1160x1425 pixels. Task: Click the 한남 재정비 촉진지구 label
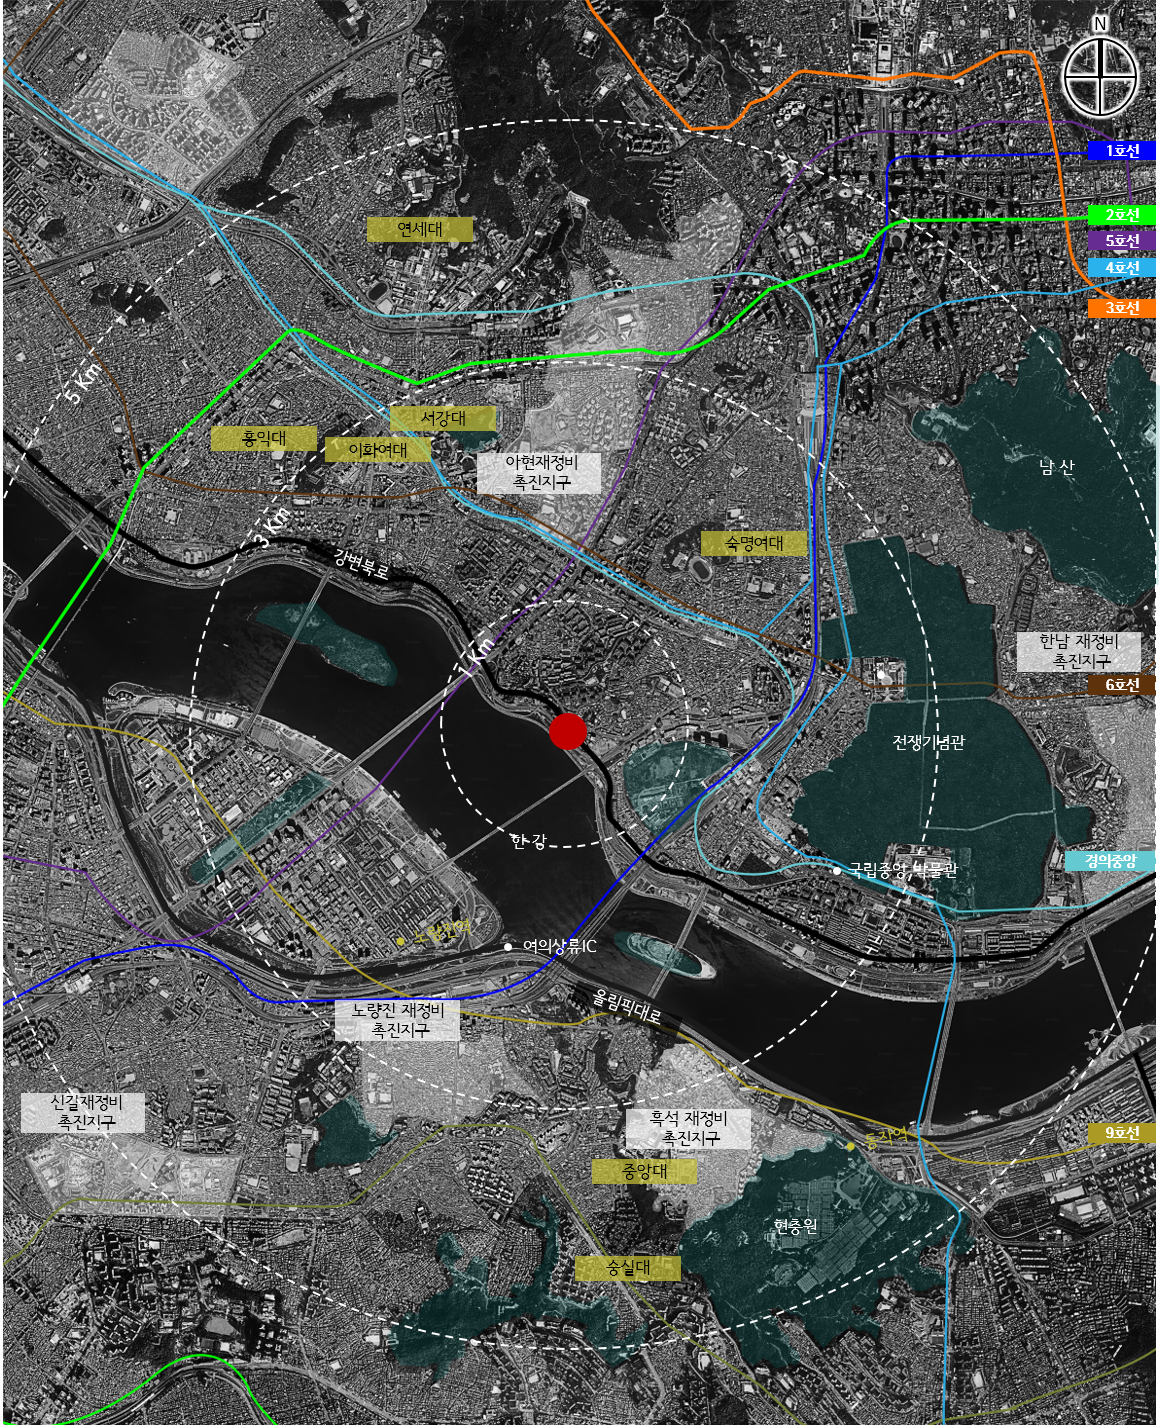1079,651
